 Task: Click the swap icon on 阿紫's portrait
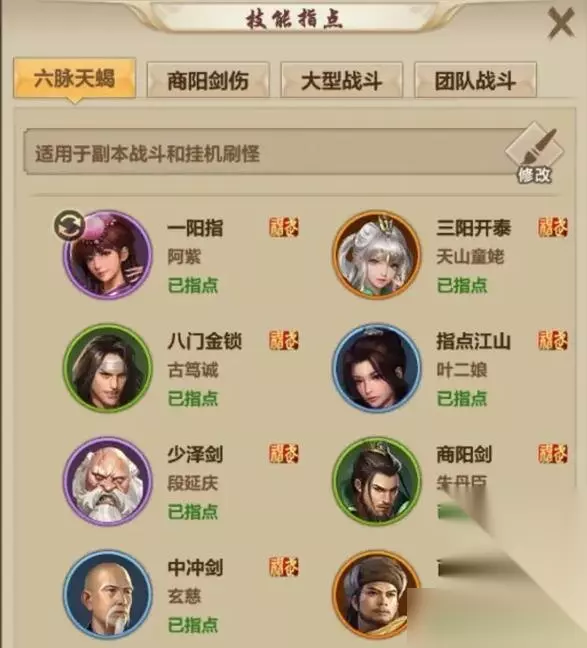[69, 225]
